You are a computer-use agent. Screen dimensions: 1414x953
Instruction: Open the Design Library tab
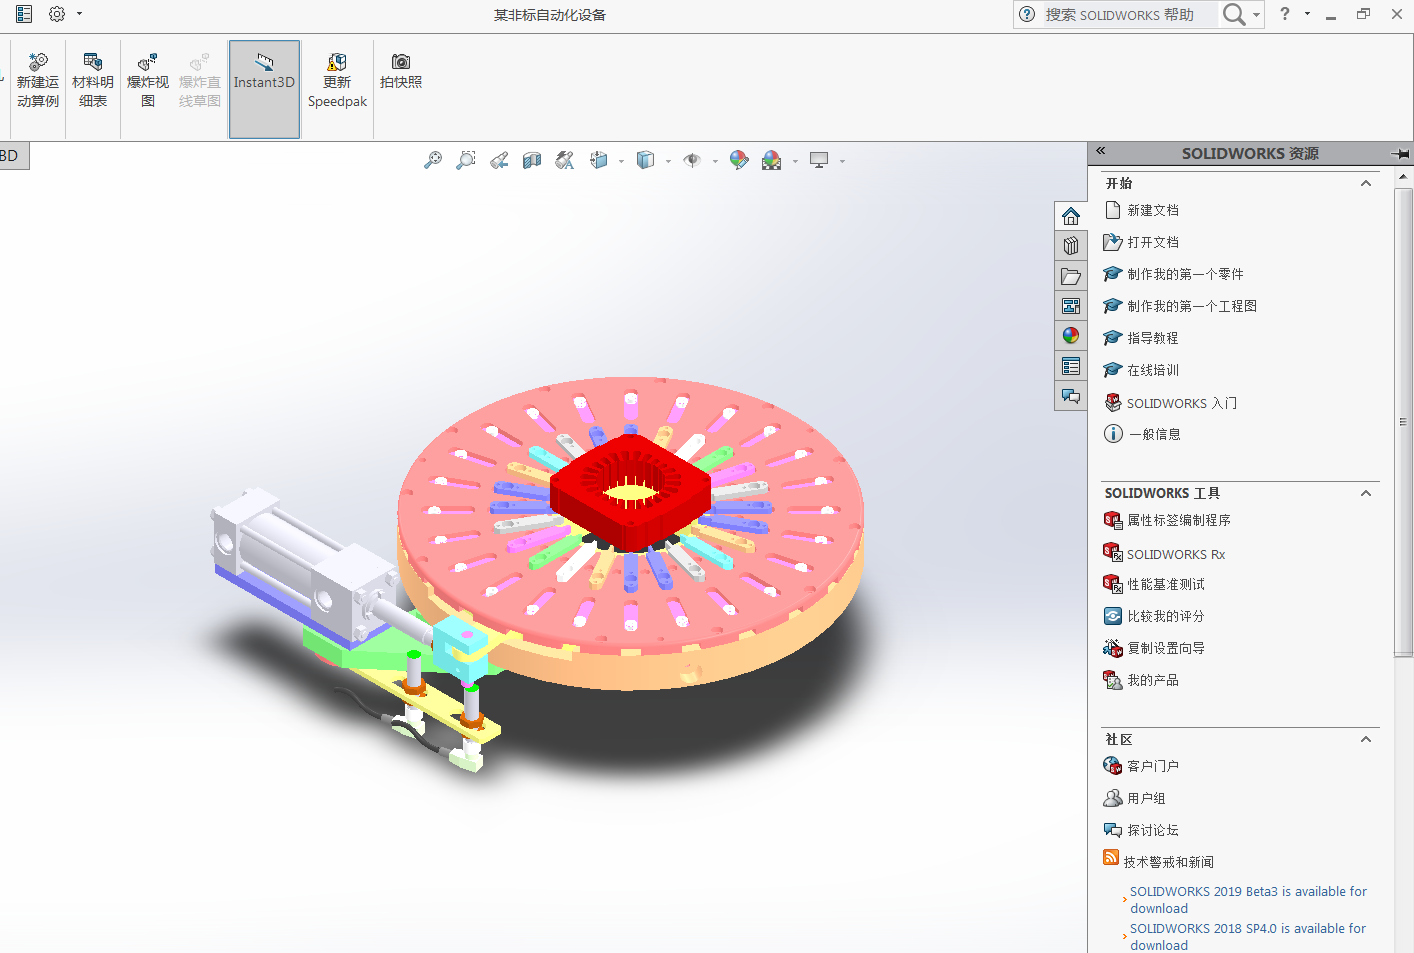click(x=1071, y=246)
